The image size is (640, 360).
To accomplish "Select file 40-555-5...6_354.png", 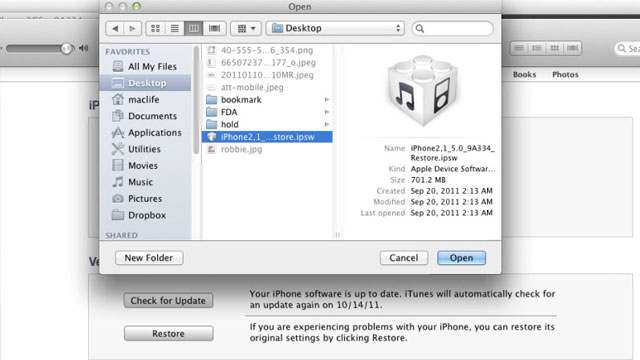I will pos(267,50).
